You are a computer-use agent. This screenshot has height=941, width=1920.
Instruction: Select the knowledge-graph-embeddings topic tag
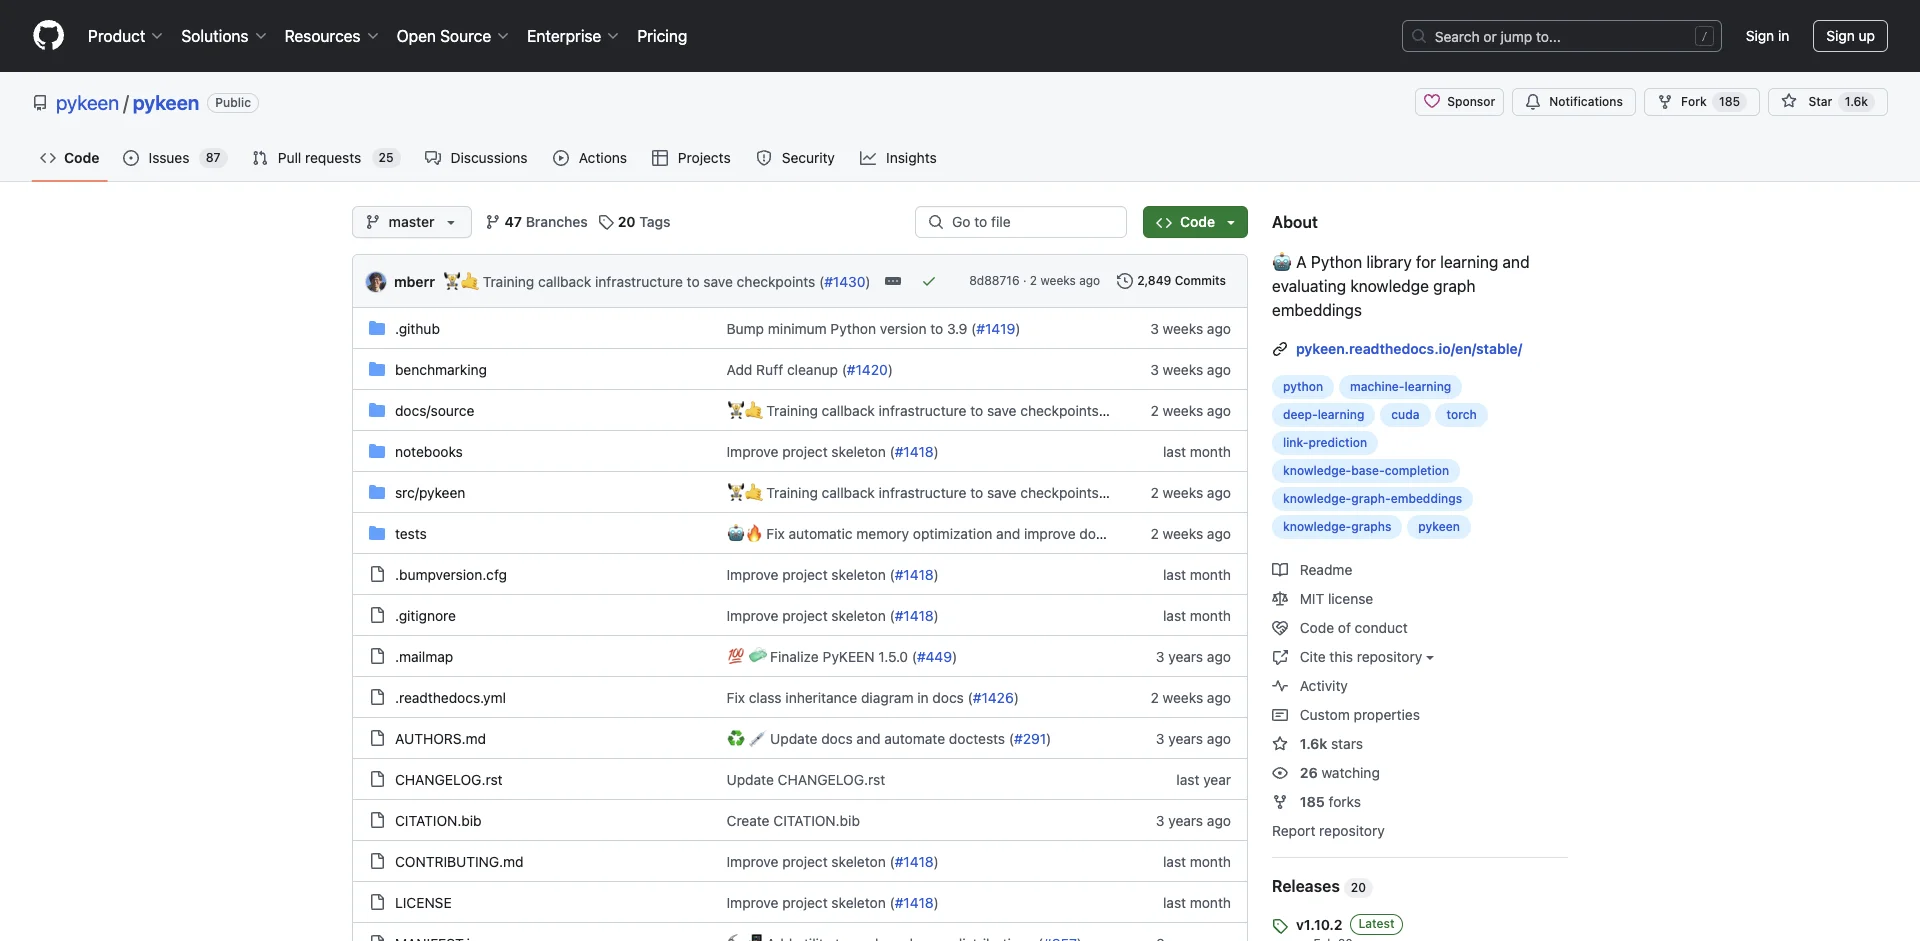[1372, 499]
